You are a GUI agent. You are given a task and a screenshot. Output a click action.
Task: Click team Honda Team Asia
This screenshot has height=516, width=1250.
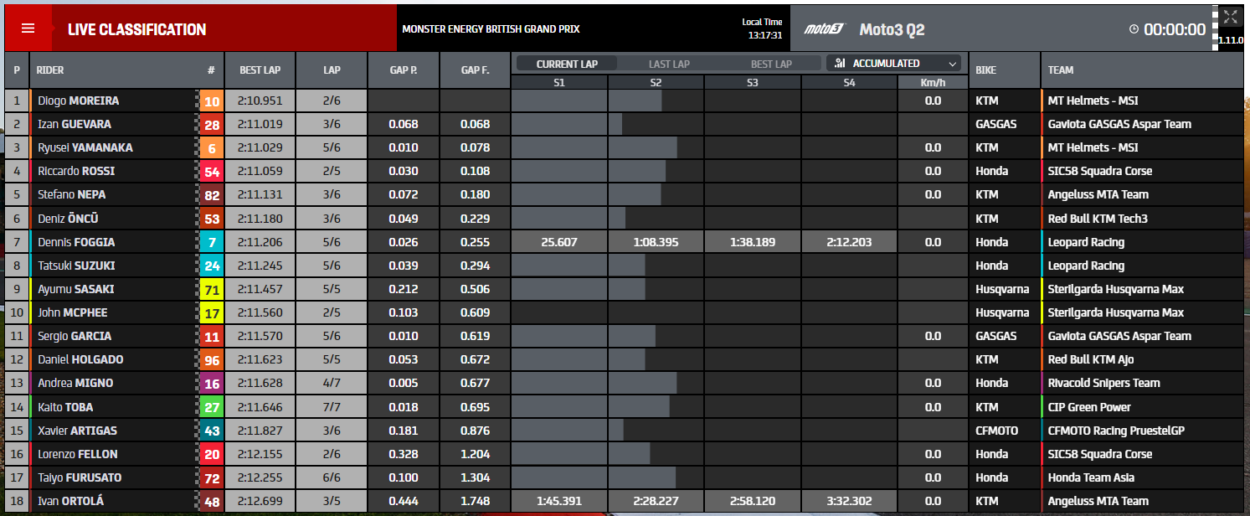pos(1091,478)
